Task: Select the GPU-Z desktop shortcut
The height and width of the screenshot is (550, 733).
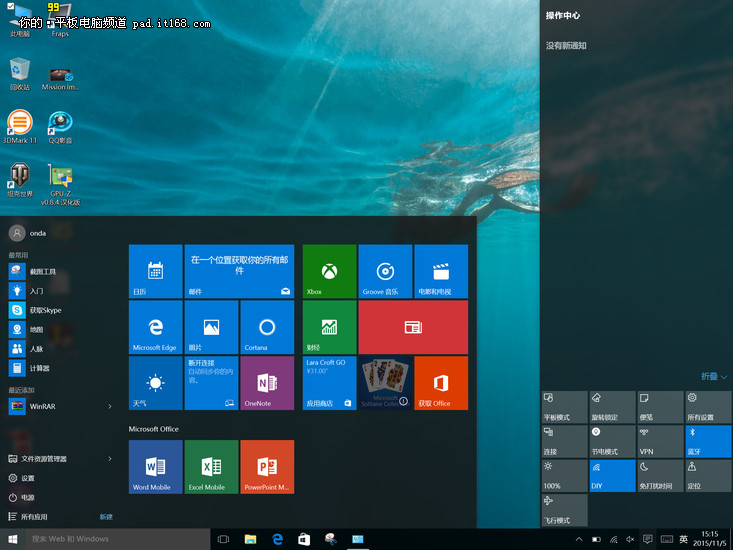Action: [60, 185]
